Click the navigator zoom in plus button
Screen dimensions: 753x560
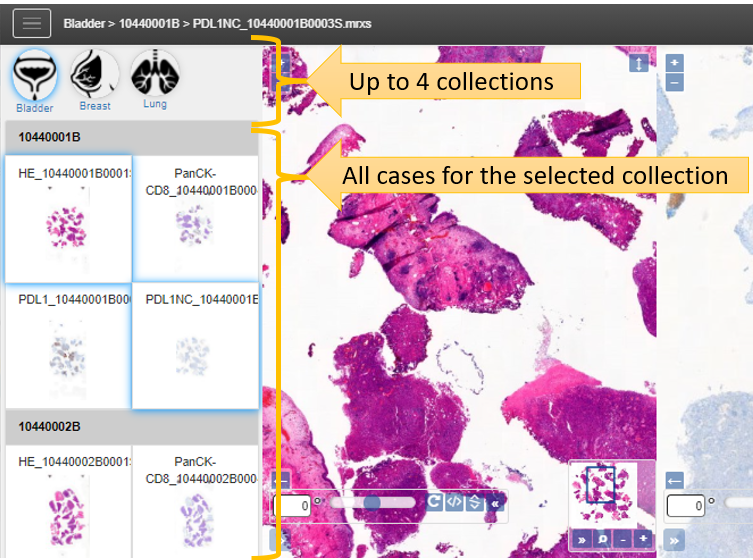pyautogui.click(x=643, y=539)
